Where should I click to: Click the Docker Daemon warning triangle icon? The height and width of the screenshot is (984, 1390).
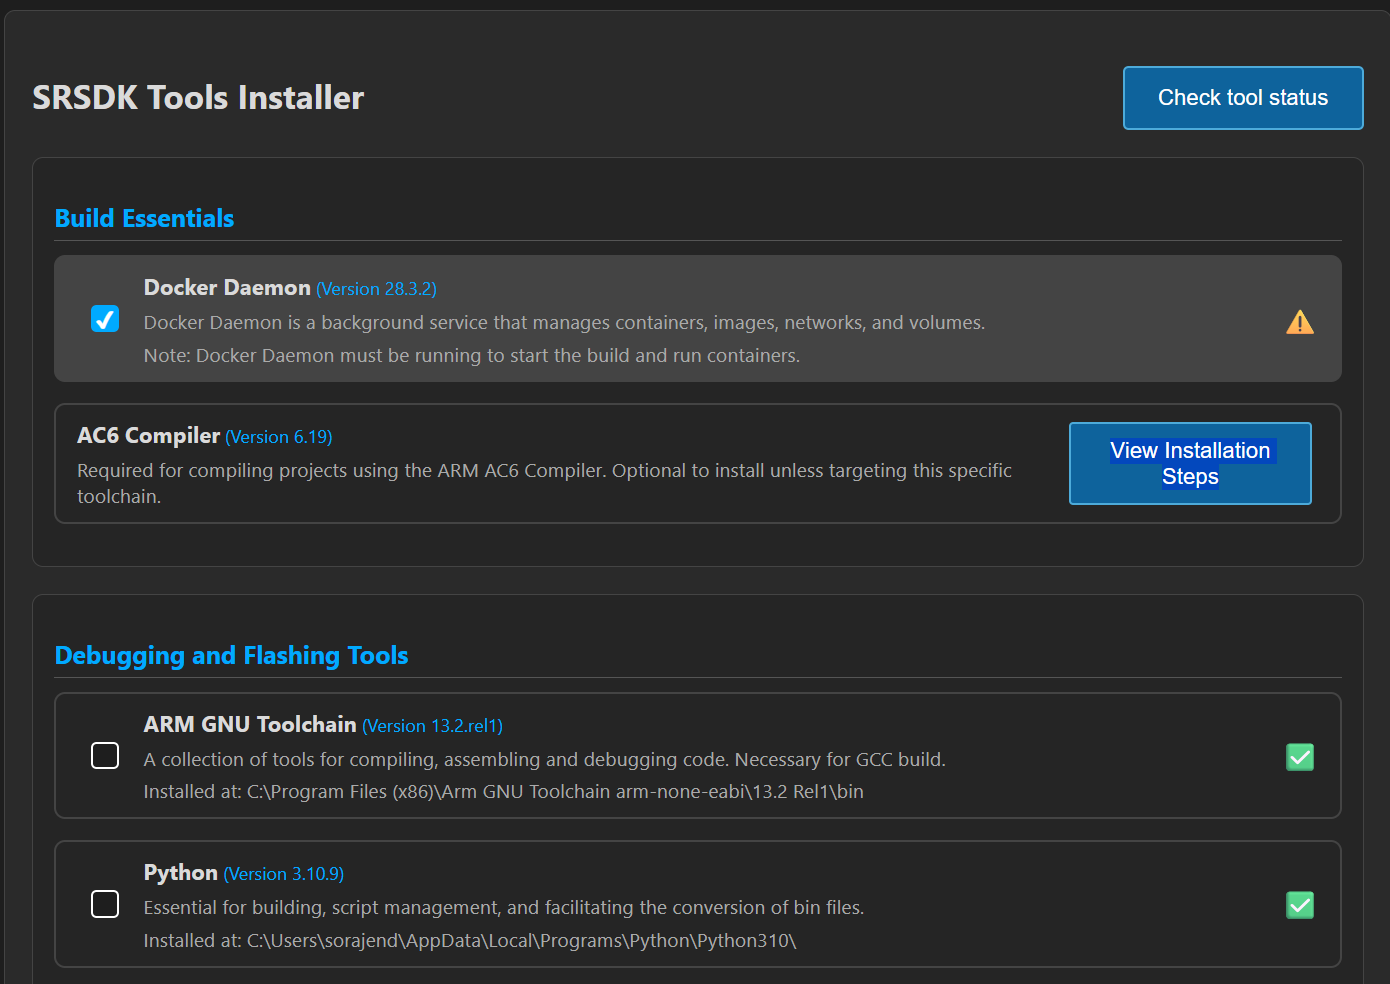point(1299,322)
